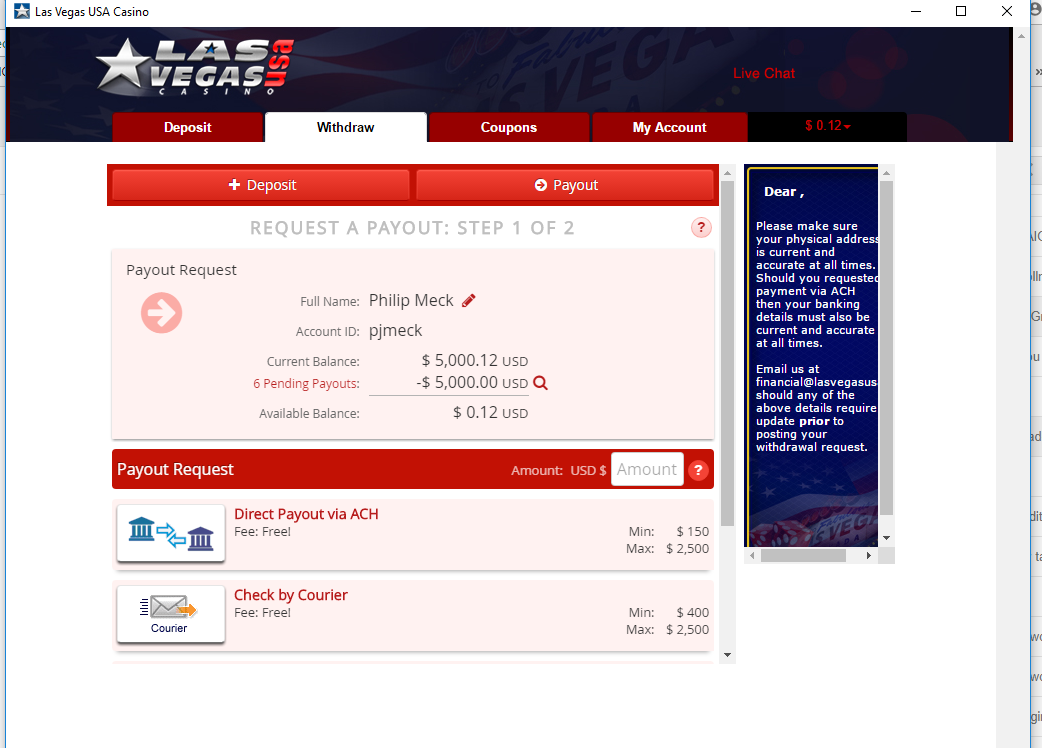Open the $ 0.12 balance dropdown
Viewport: 1042px width, 748px height.
pos(827,126)
